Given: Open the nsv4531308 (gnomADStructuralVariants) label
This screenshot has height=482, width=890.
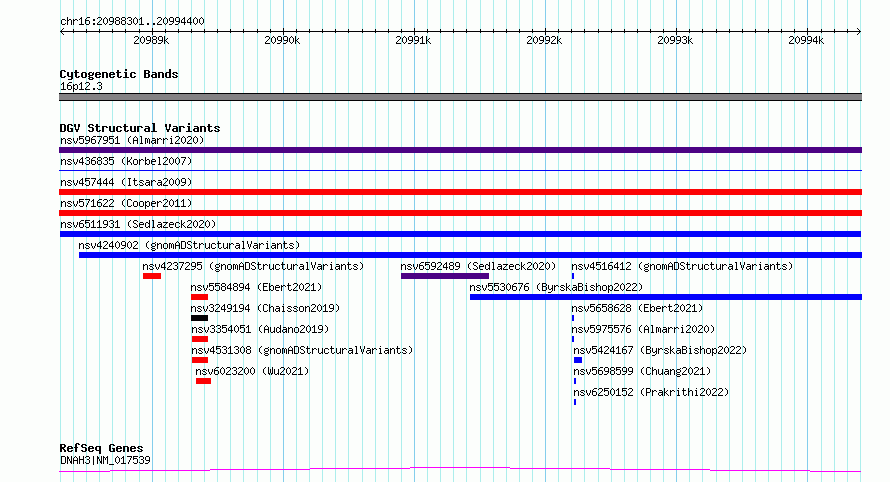Looking at the screenshot, I should [x=302, y=350].
